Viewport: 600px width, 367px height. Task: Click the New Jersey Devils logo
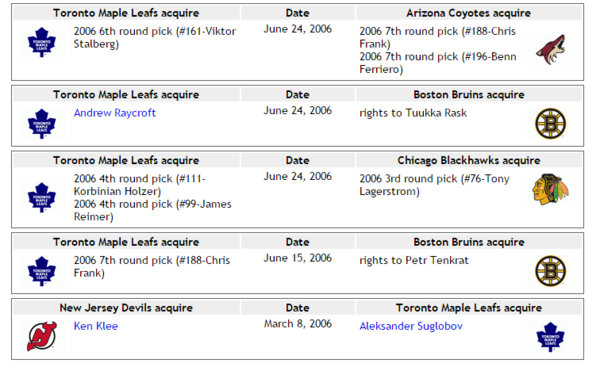42,336
